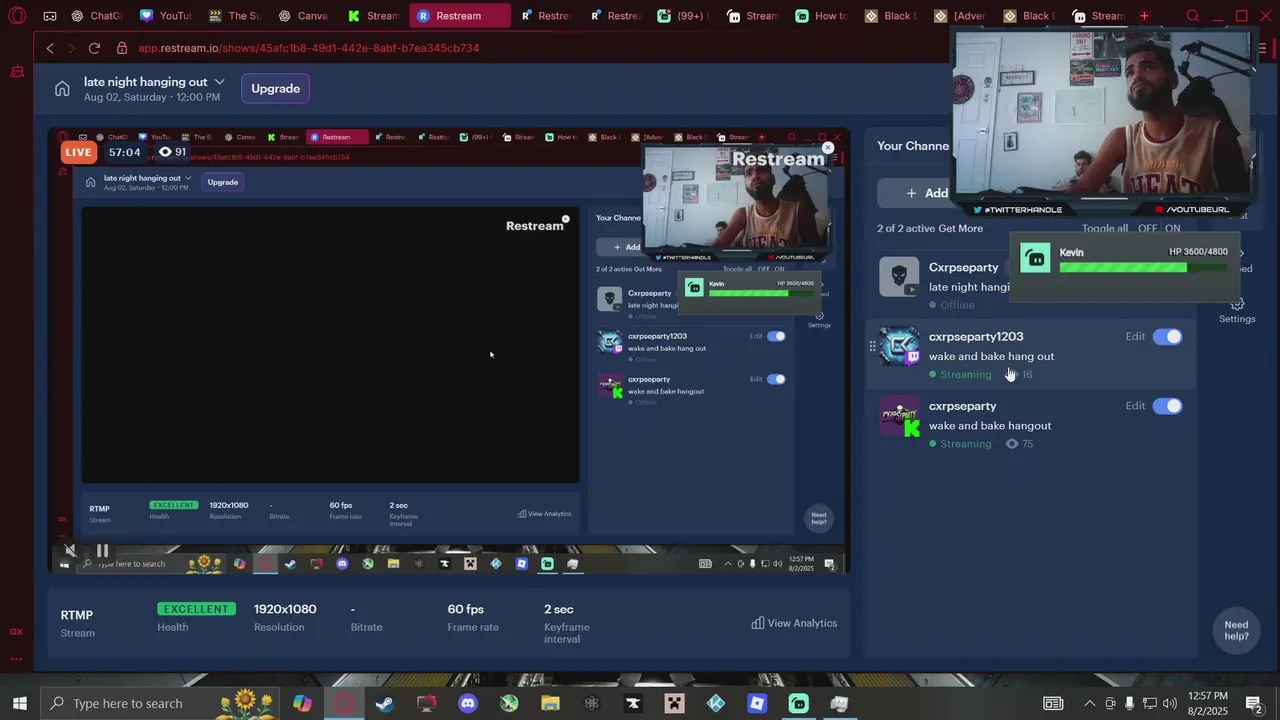1280x720 pixels.
Task: Open the Opera main menu logo
Action: (x=17, y=16)
